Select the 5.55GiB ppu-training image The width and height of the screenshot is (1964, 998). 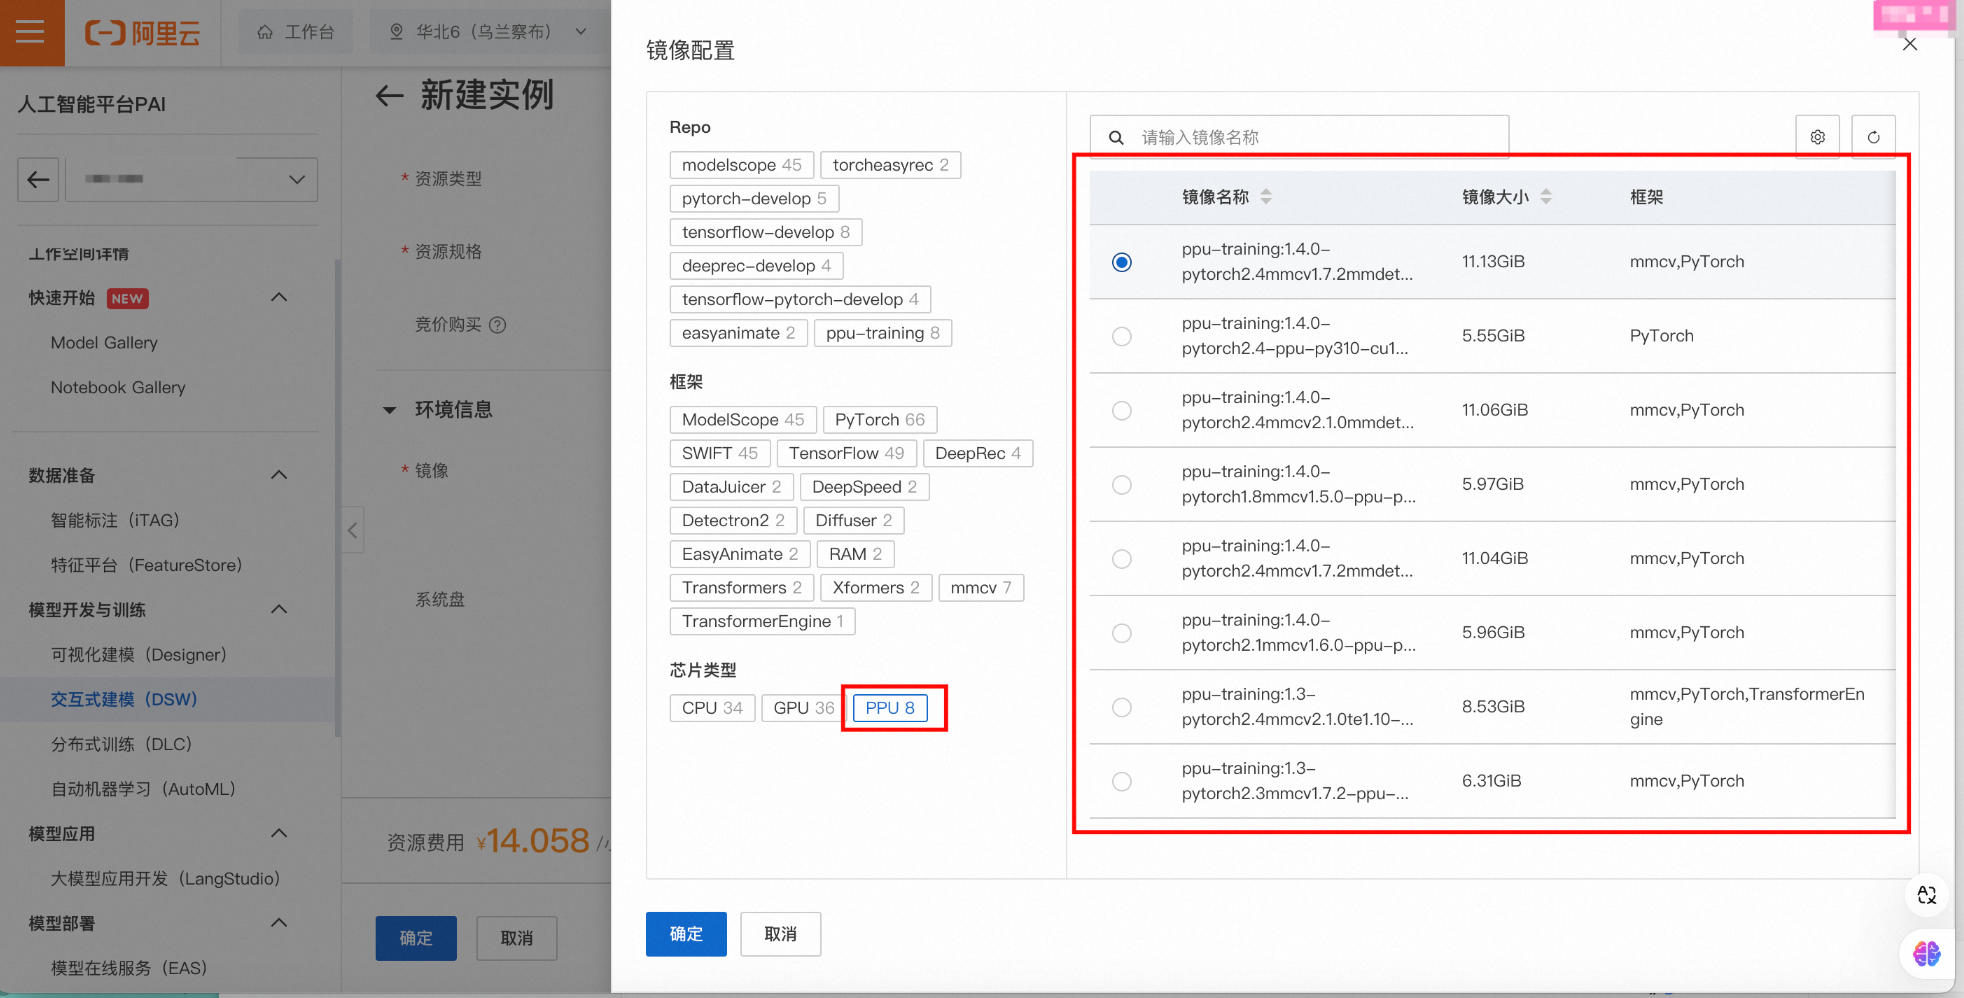tap(1122, 336)
